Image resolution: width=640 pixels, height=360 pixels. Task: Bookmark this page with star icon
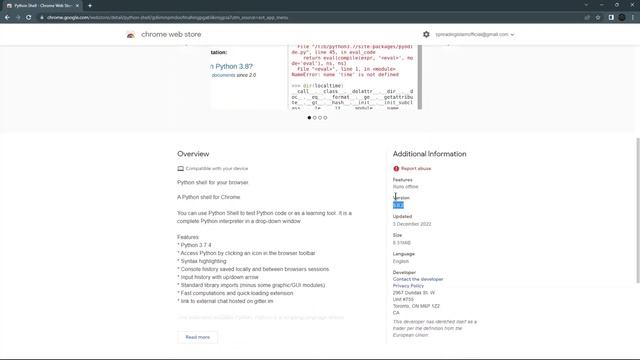(x=598, y=18)
